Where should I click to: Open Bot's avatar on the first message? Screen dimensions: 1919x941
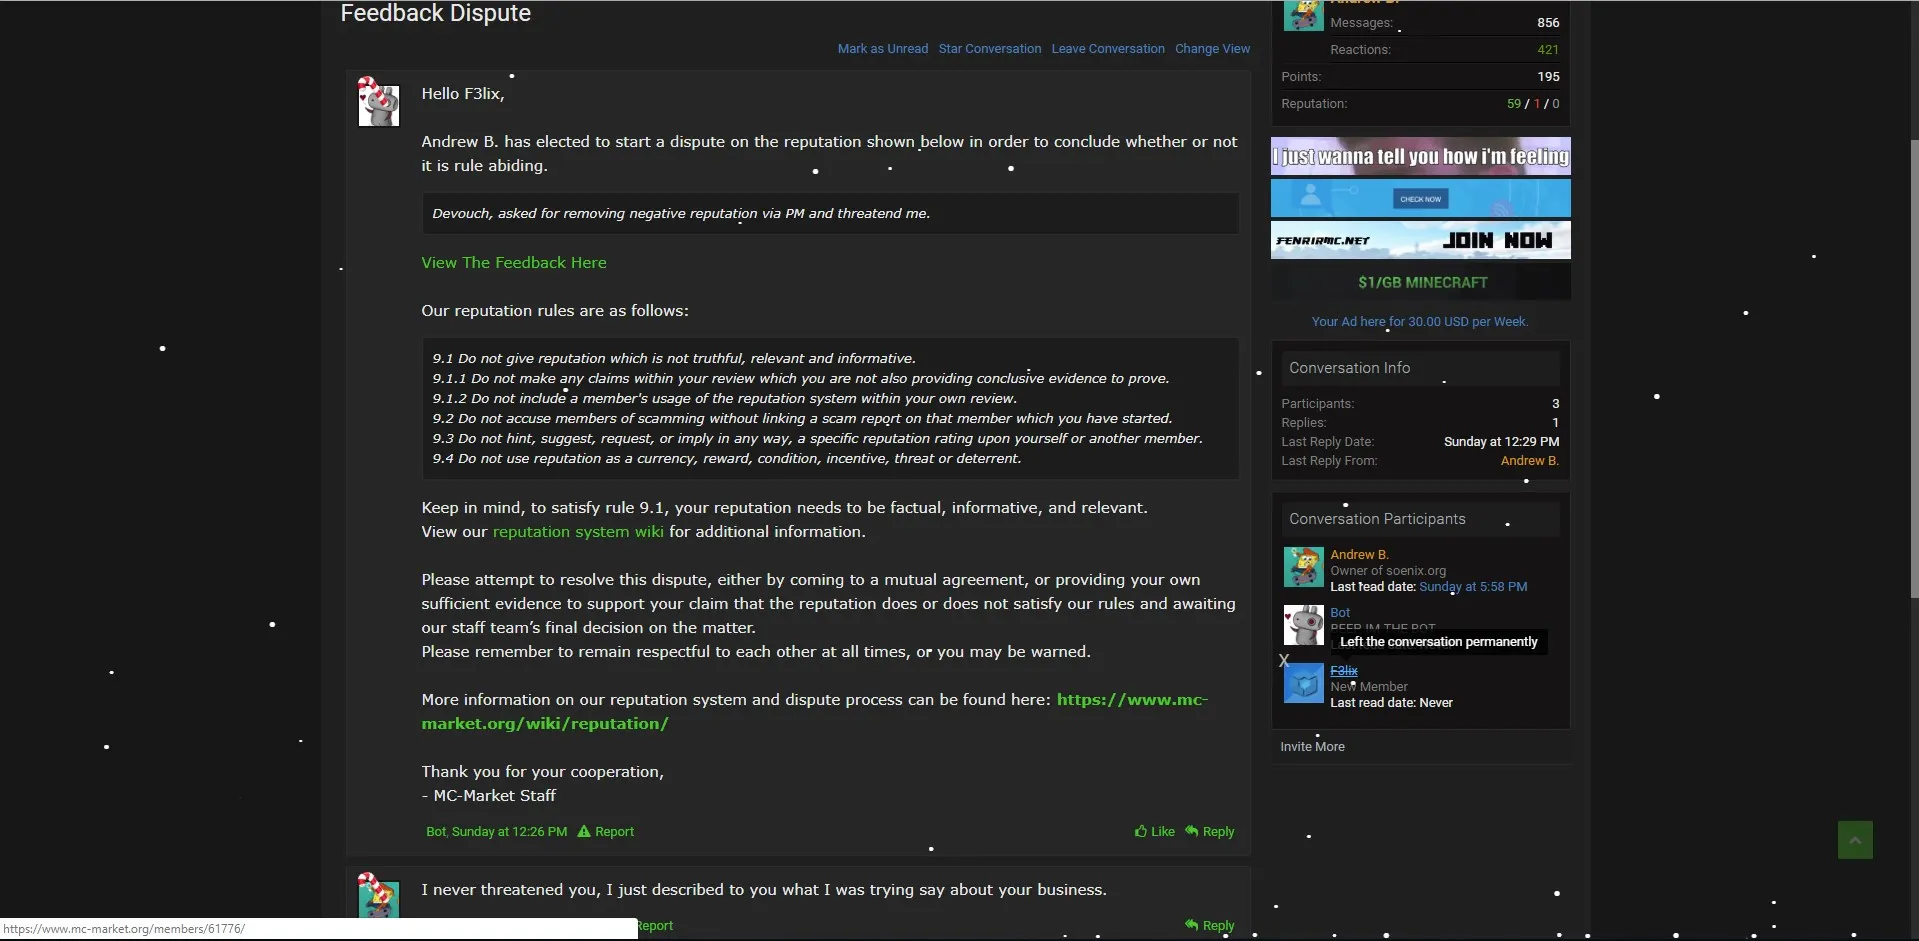379,103
